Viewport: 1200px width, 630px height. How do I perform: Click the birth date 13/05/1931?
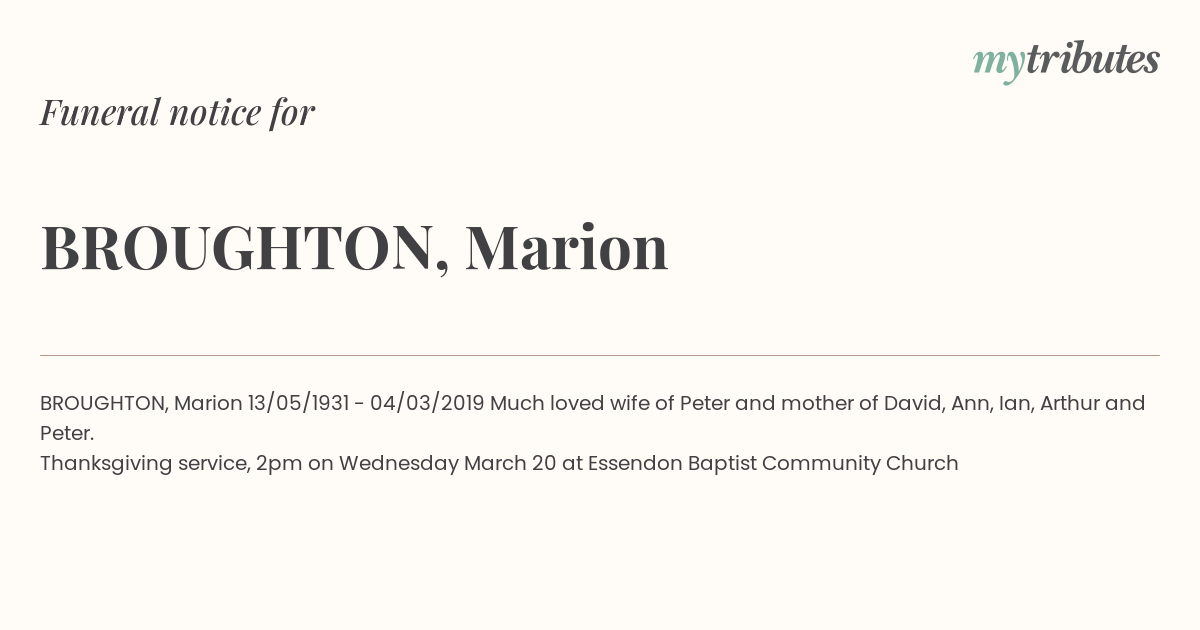pos(298,403)
